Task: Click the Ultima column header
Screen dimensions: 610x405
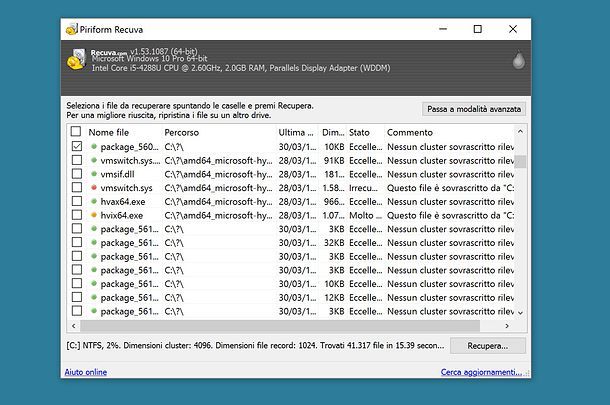Action: click(297, 132)
